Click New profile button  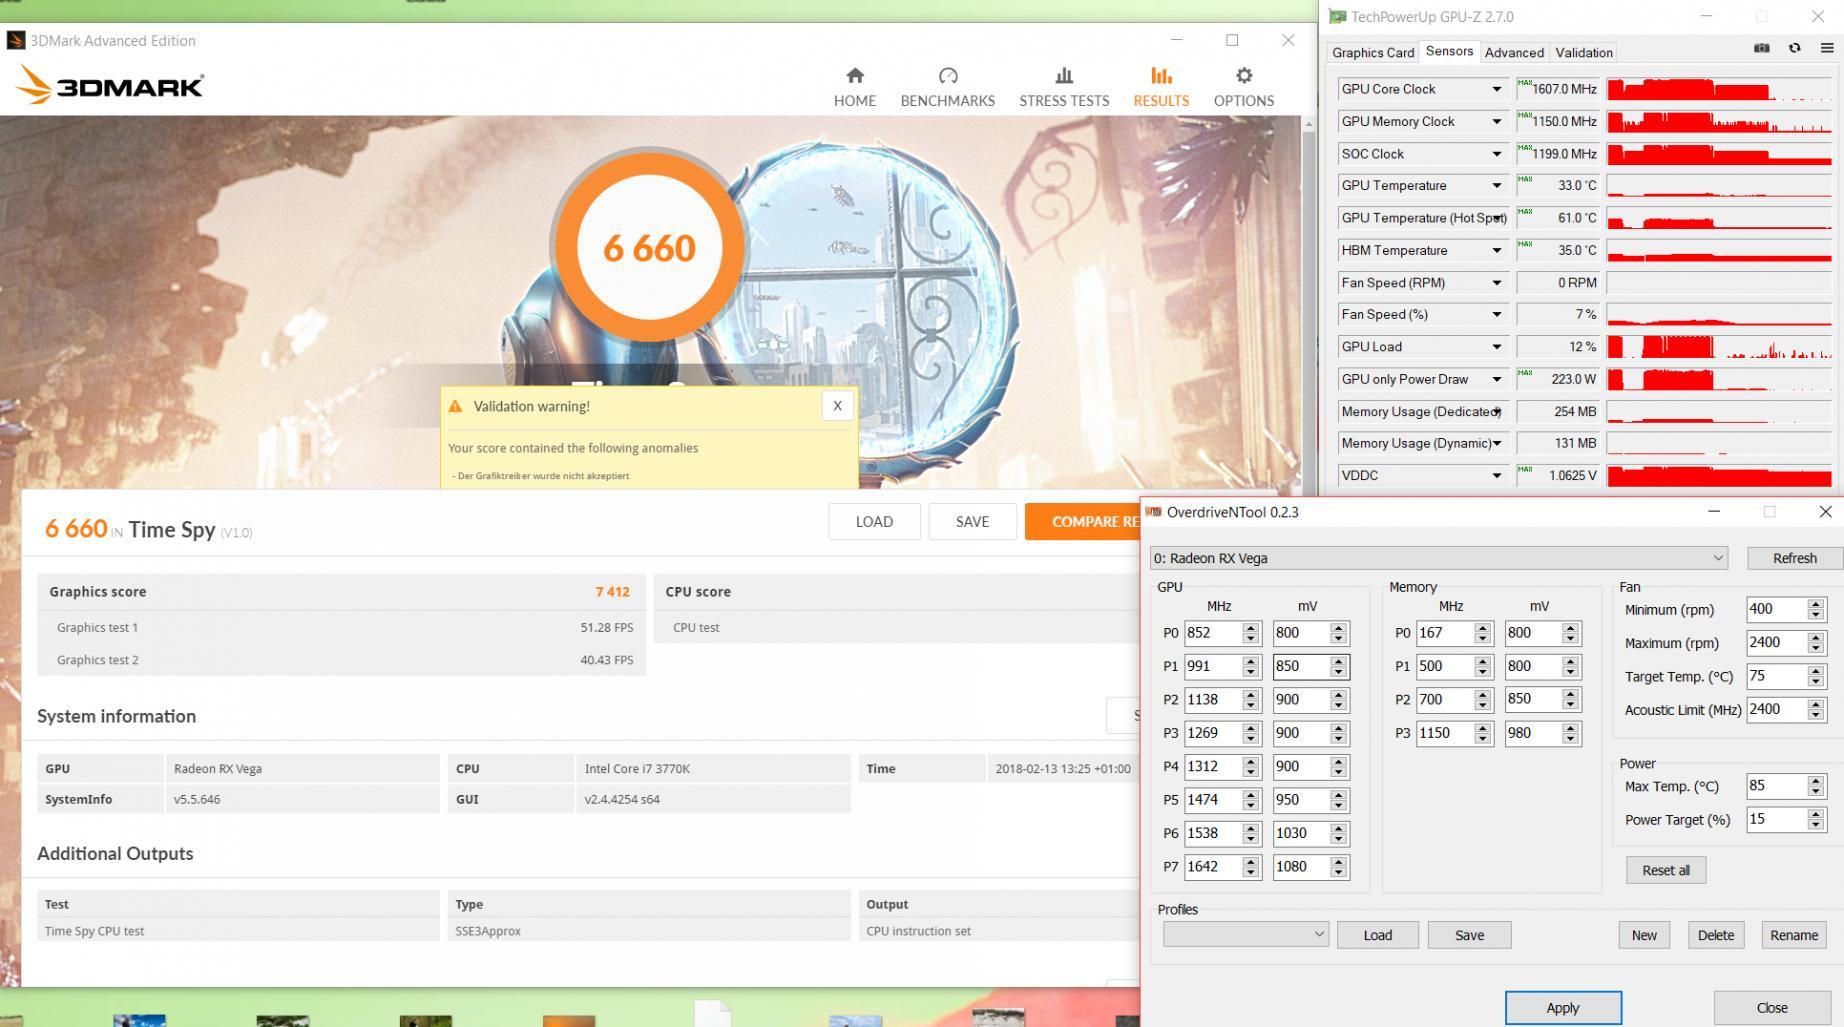pos(1644,935)
